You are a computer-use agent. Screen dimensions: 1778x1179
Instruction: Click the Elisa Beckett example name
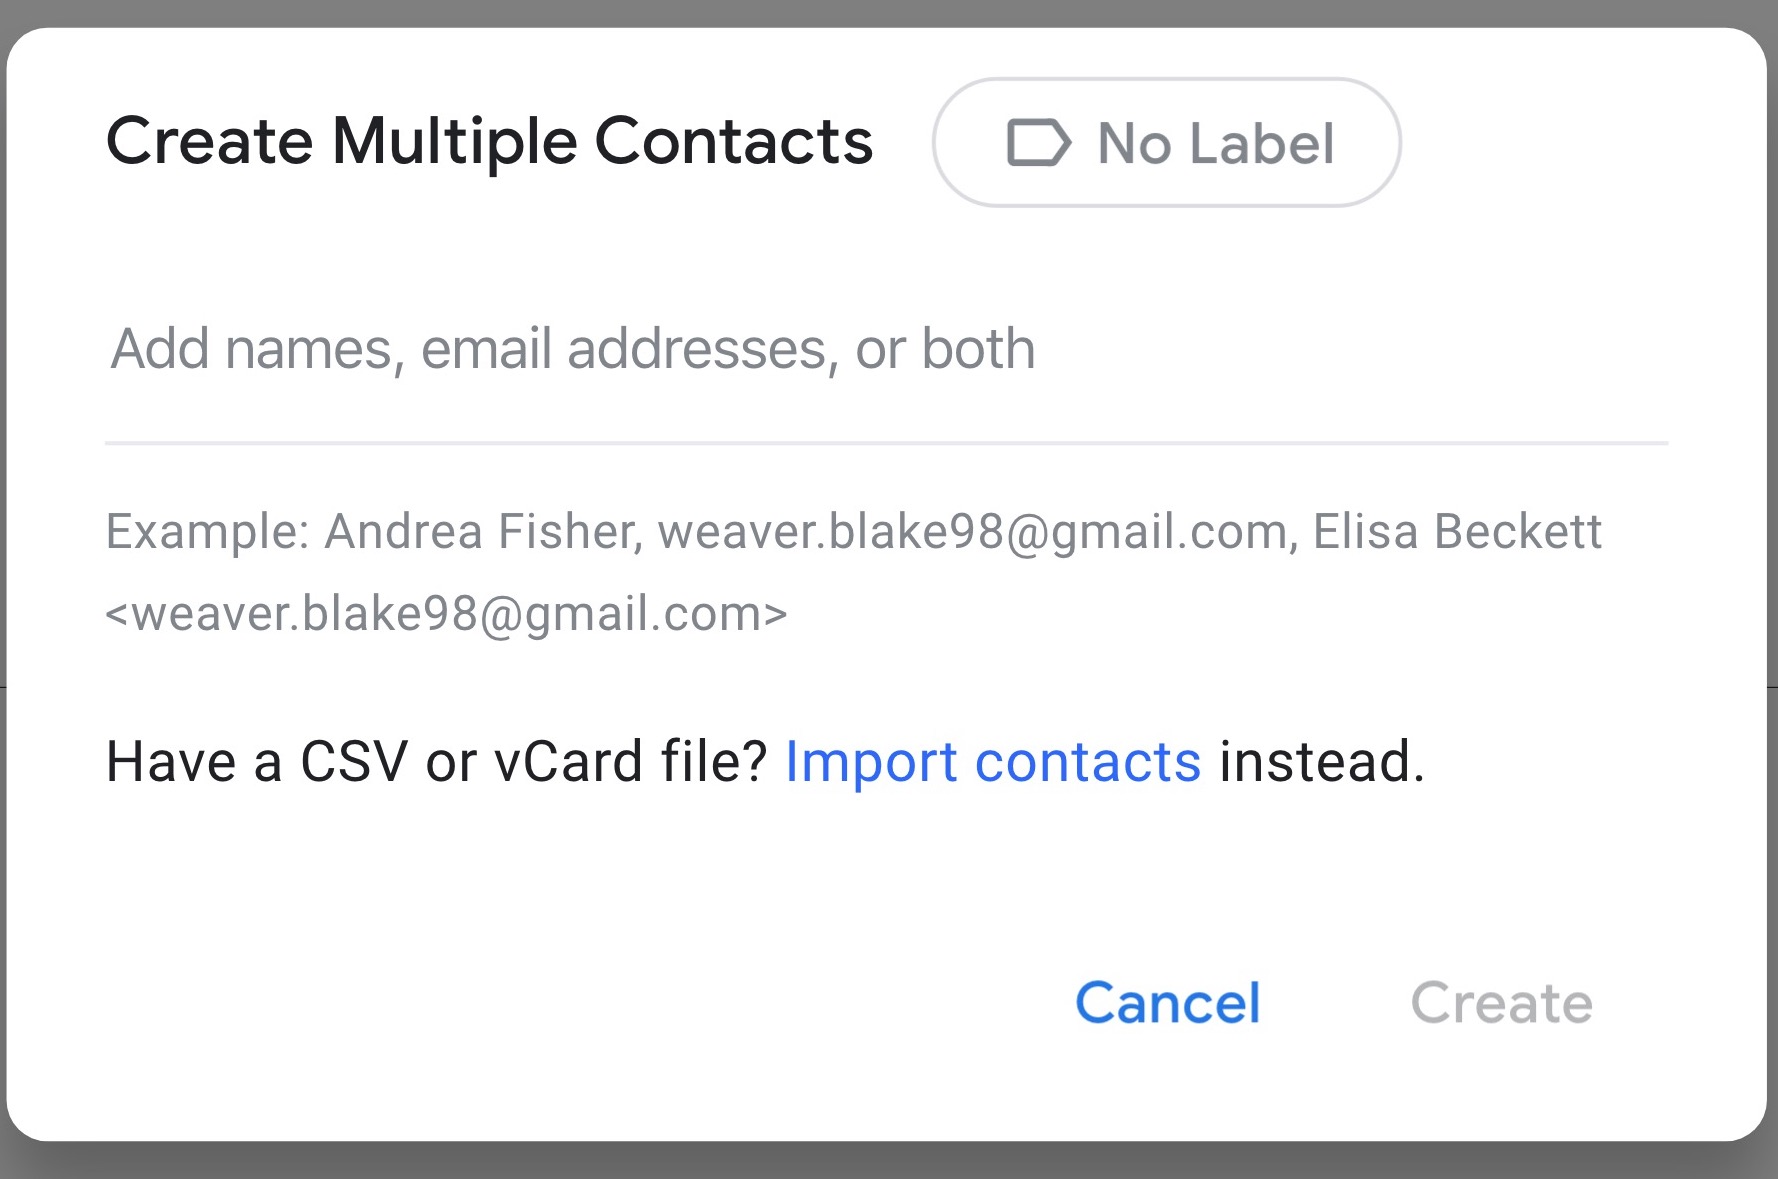pyautogui.click(x=1457, y=531)
